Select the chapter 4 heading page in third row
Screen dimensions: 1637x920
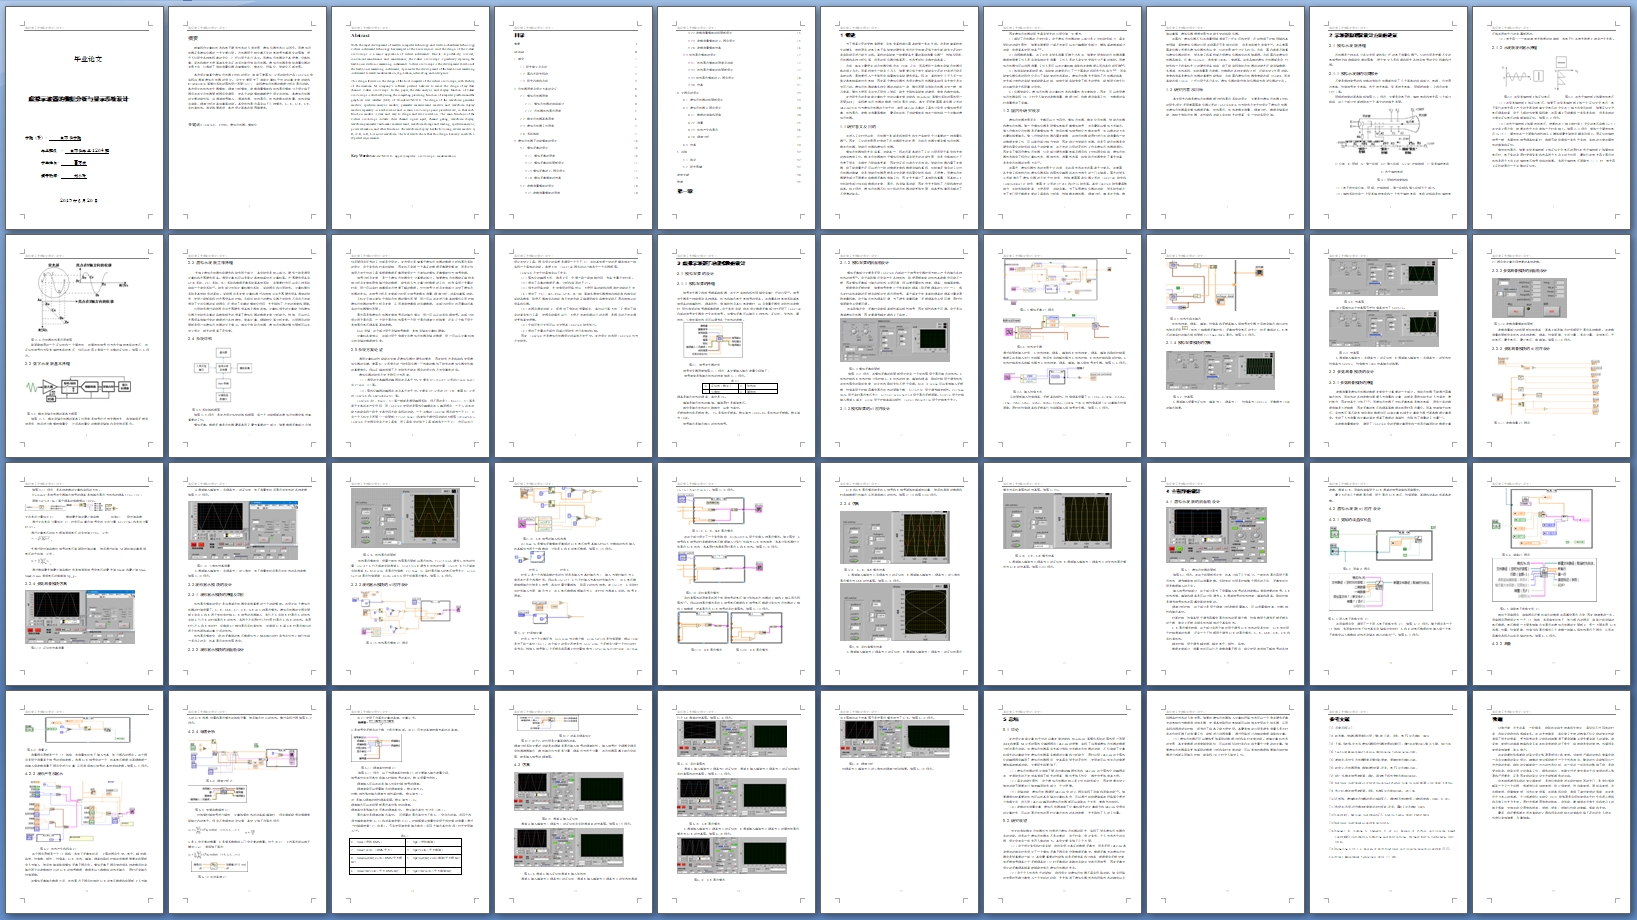point(1225,573)
